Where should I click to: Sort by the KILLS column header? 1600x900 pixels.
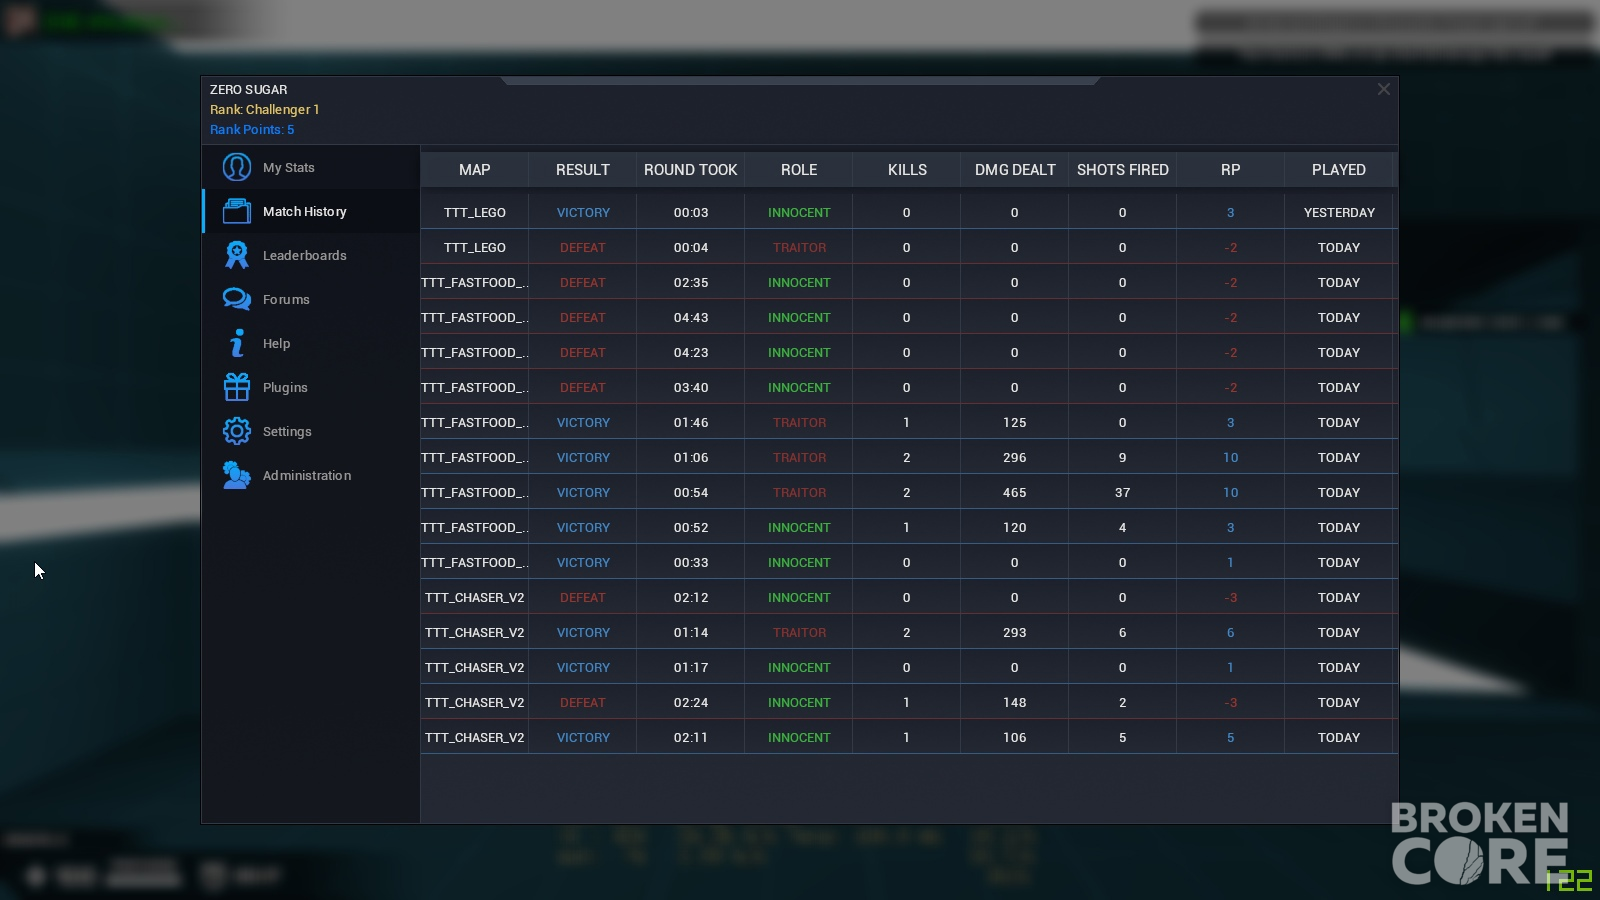[x=907, y=170]
